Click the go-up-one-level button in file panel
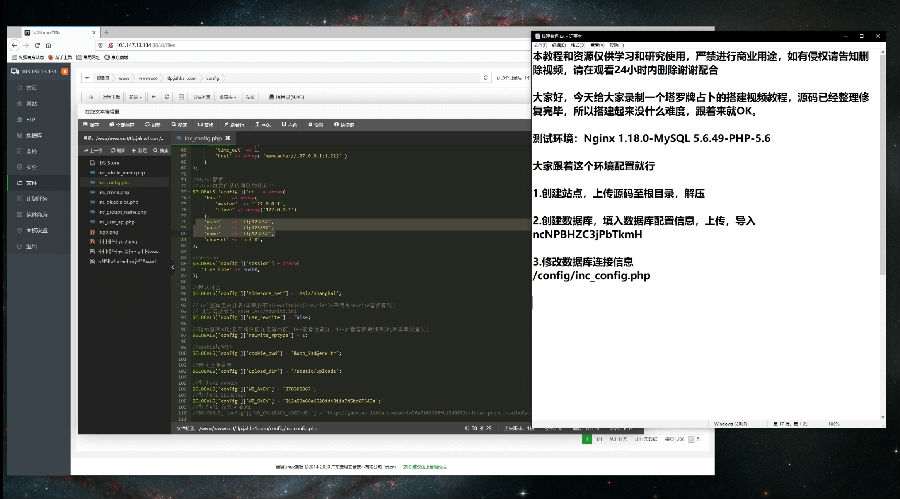Screen dimensions: 900x499 point(96,150)
